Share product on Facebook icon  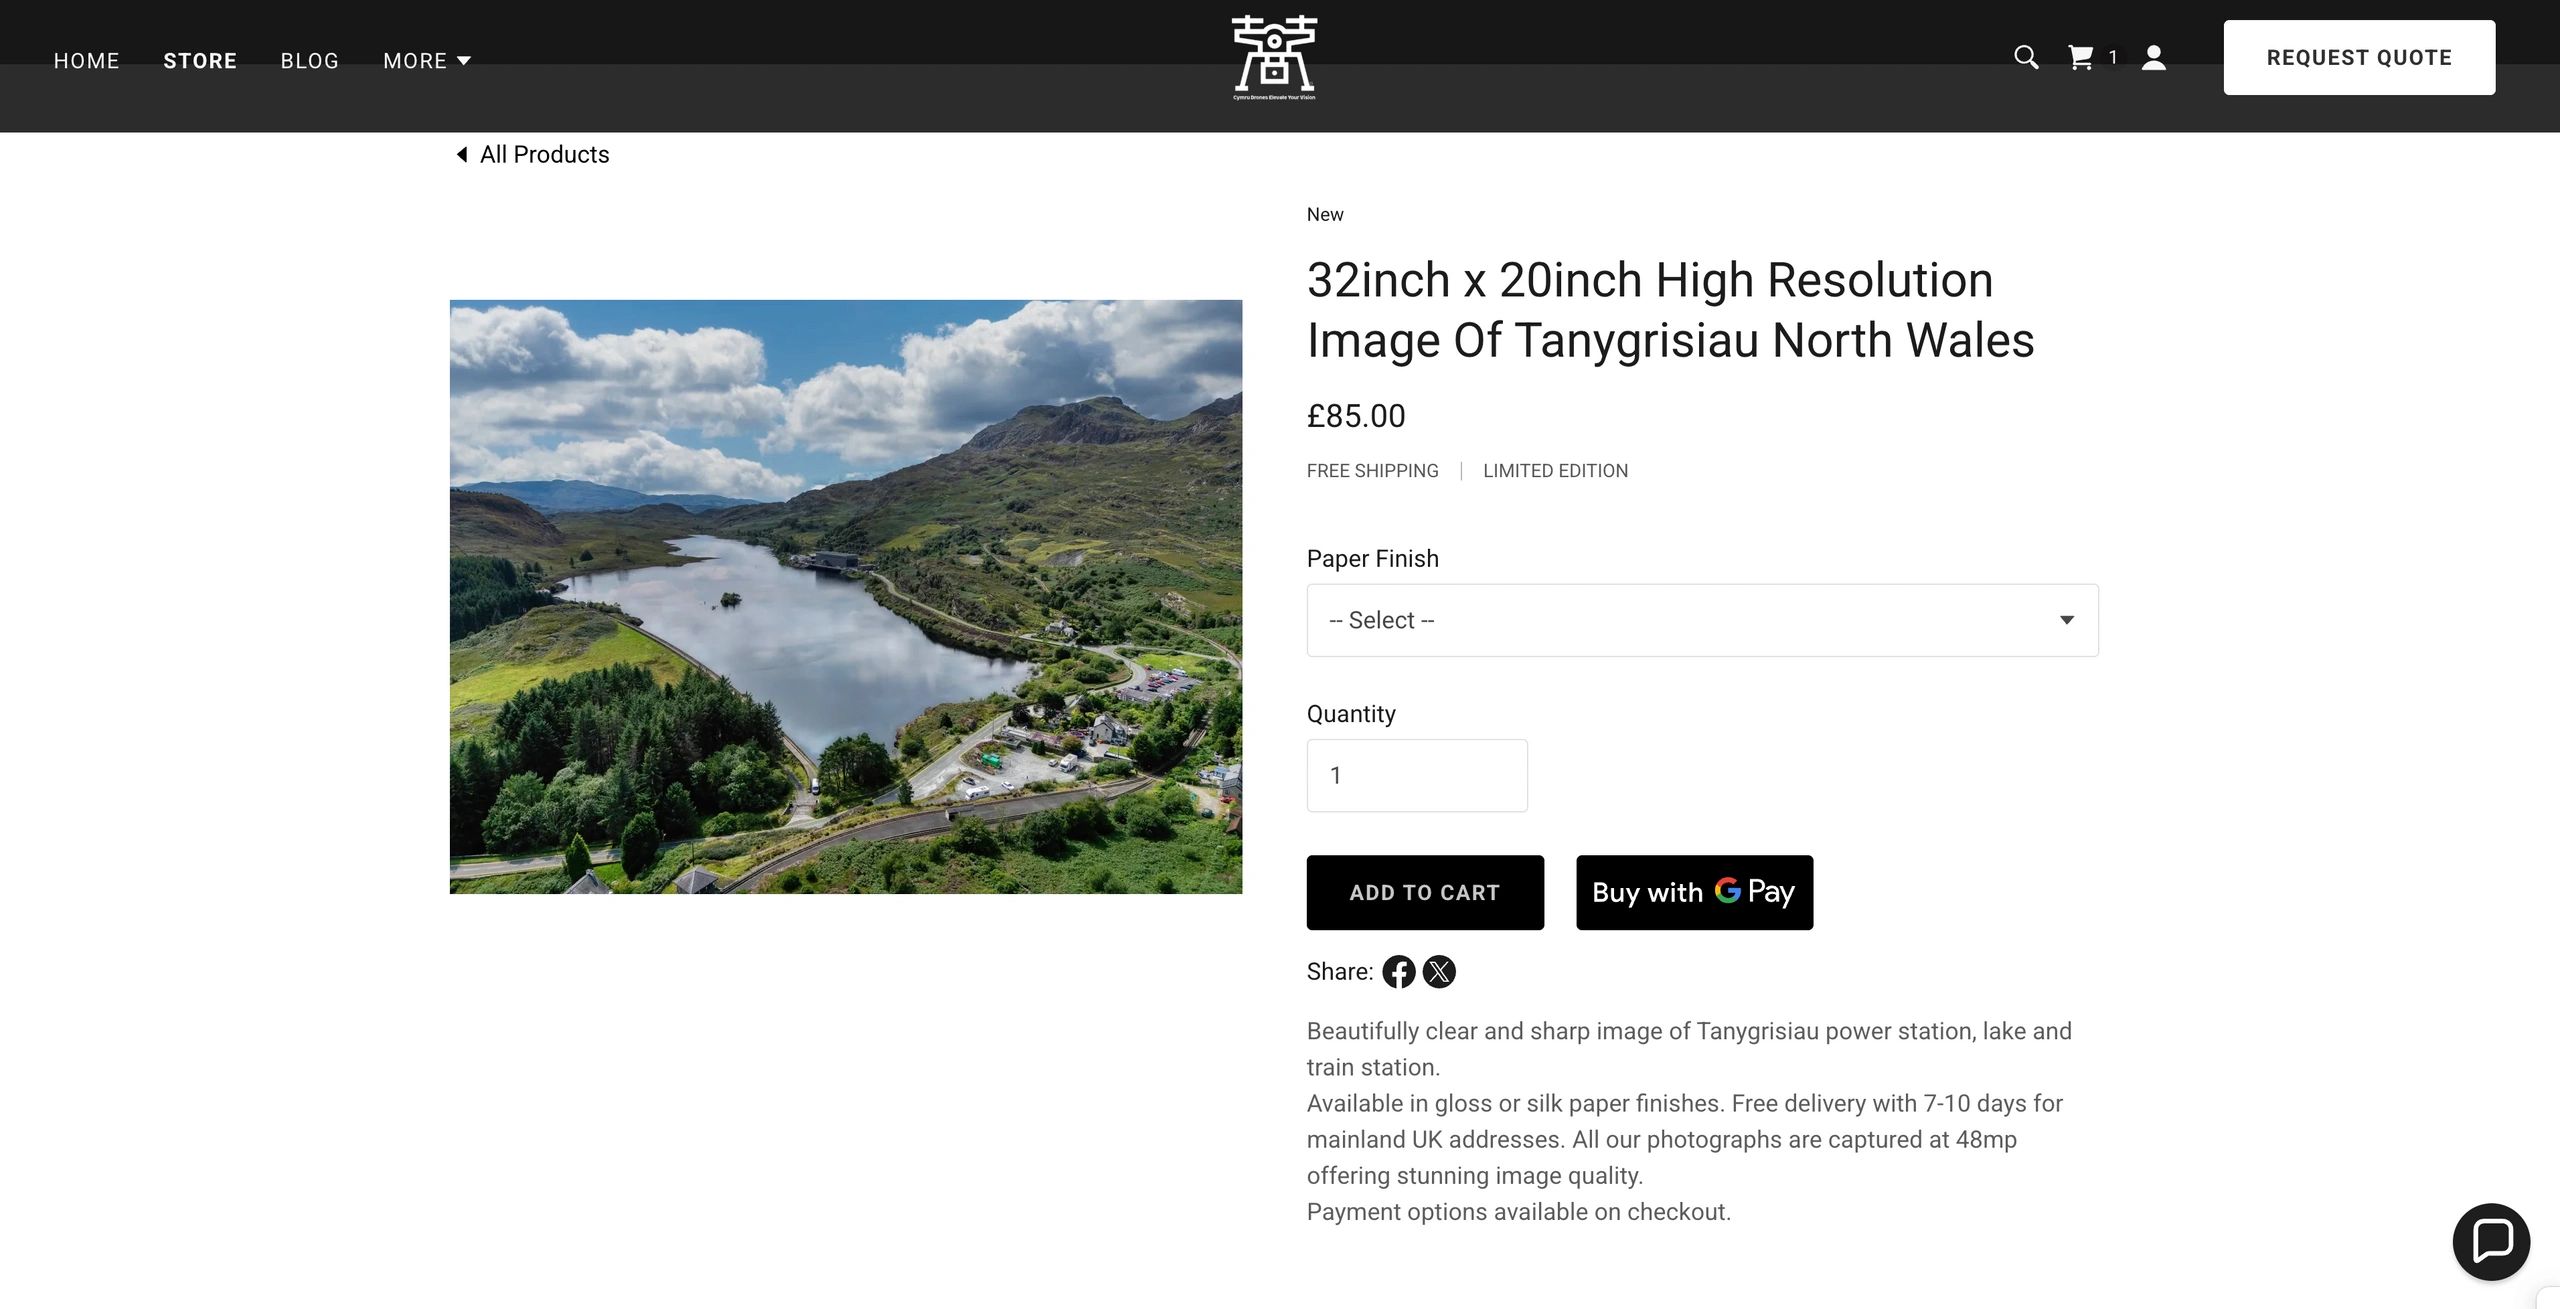pyautogui.click(x=1399, y=972)
